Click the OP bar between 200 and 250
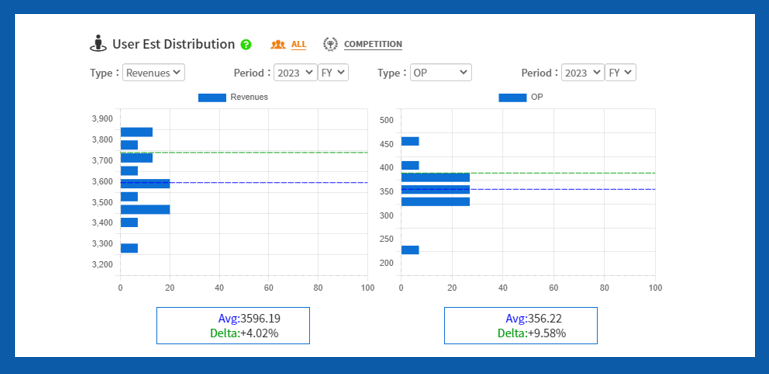 (410, 250)
